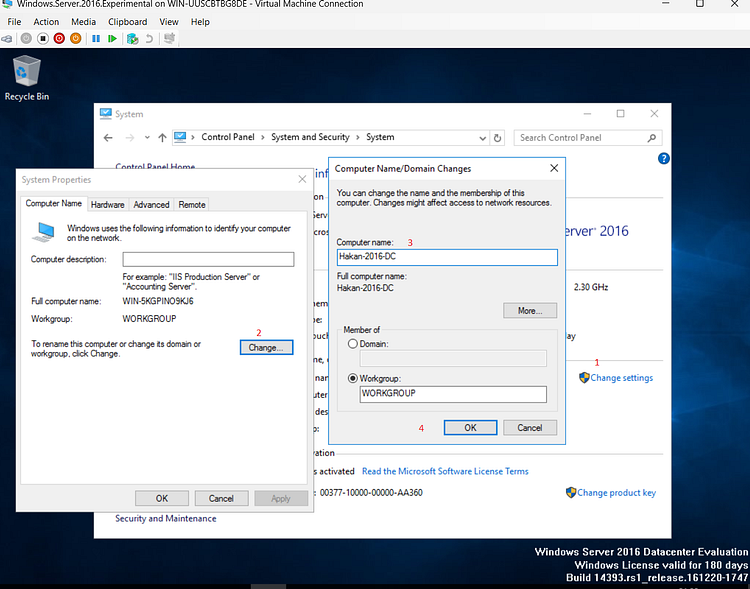750x589 pixels.
Task: Click the refresh icon beside address bar
Action: (x=497, y=138)
